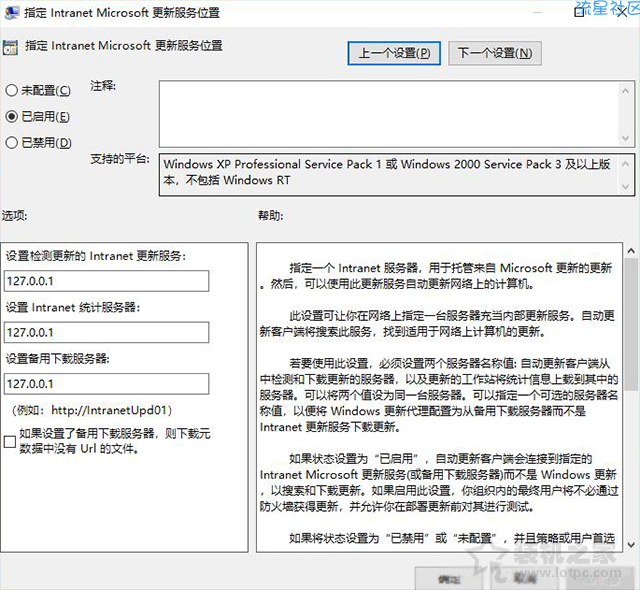Close the dialog with the X button
The image size is (640, 590).
(x=622, y=12)
